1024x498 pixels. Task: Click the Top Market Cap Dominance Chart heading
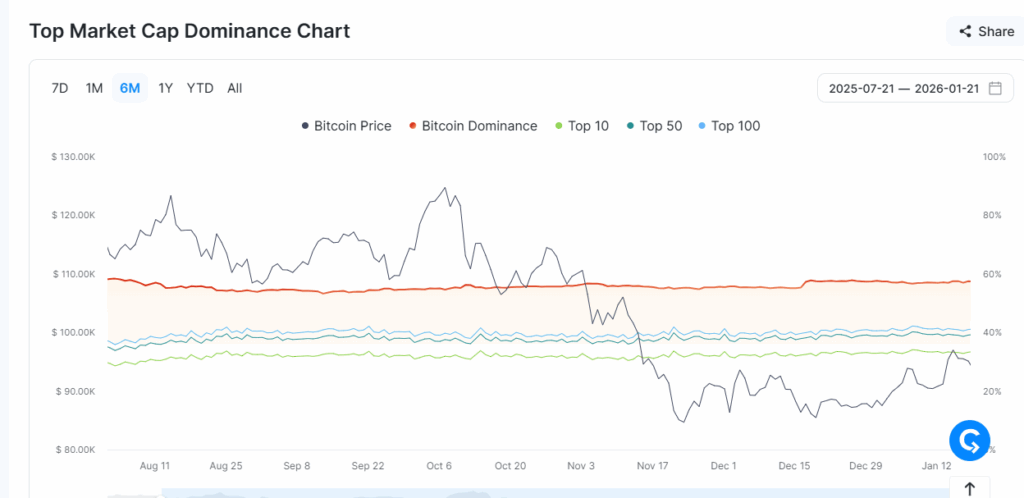[189, 31]
